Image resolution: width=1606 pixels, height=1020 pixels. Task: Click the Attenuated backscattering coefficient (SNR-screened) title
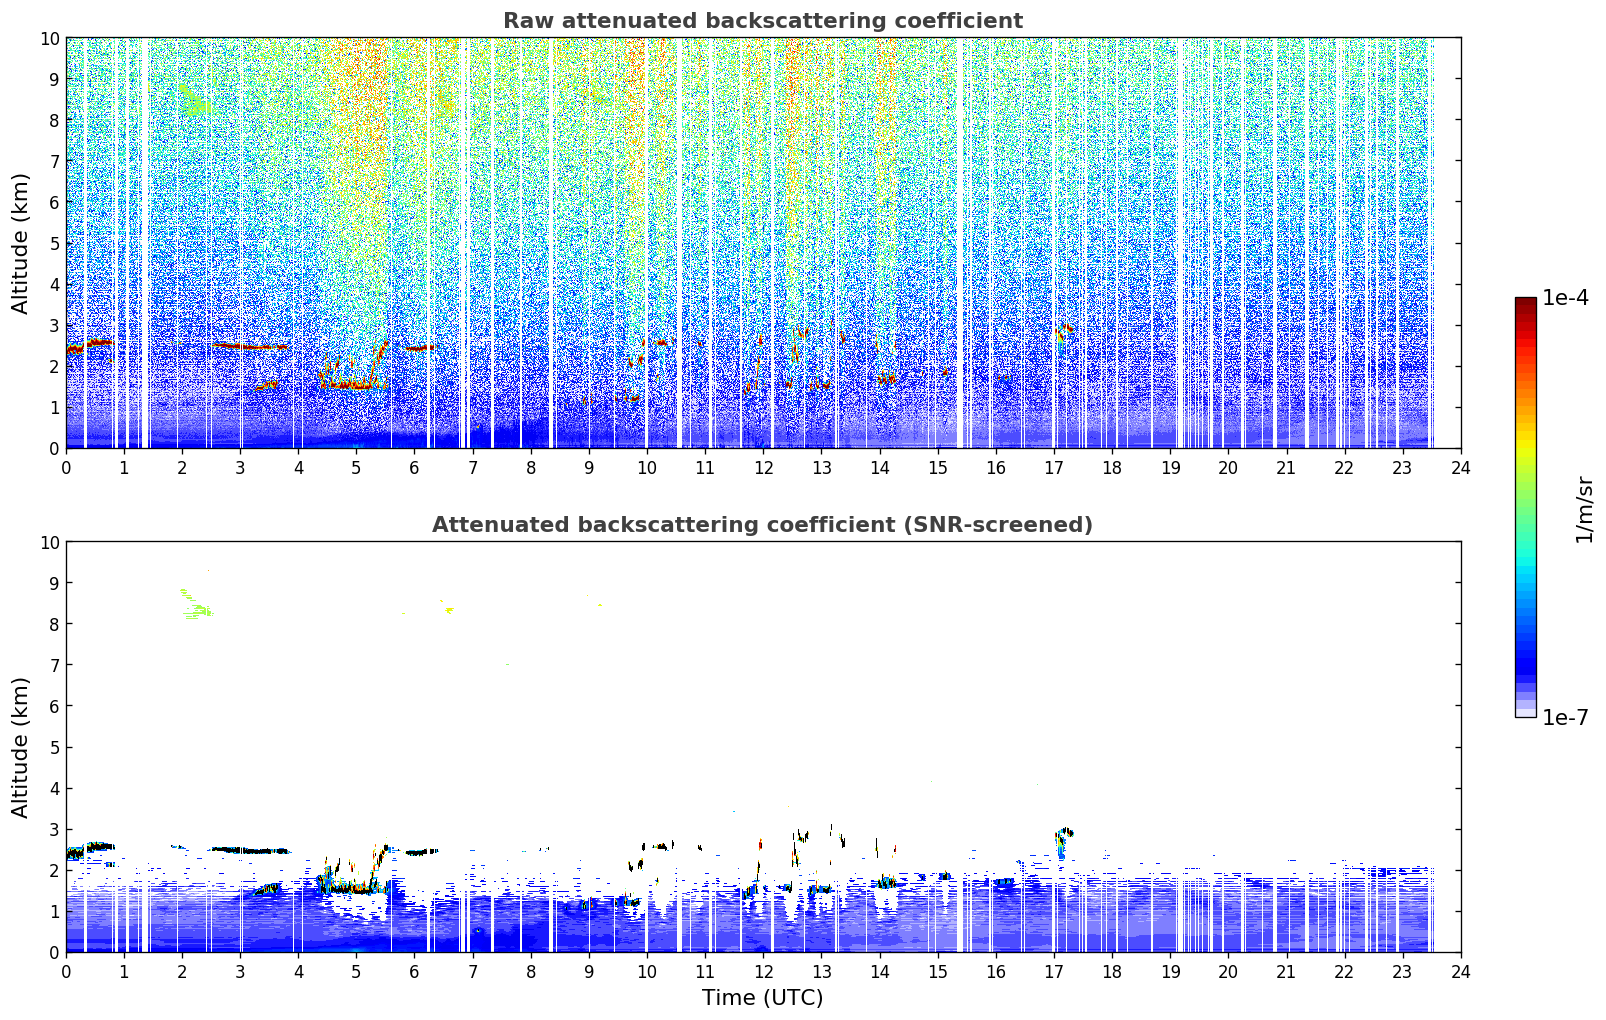tap(762, 525)
